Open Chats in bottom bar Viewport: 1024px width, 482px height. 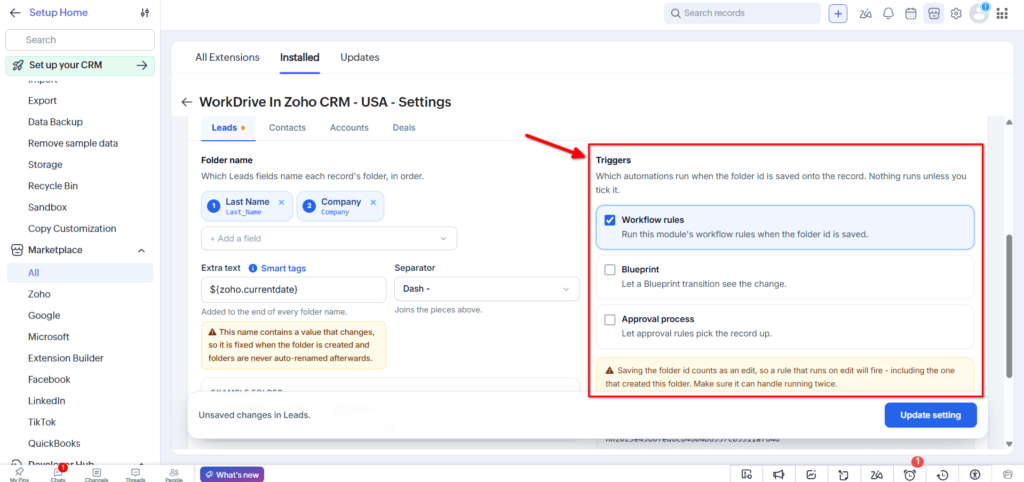tap(57, 474)
